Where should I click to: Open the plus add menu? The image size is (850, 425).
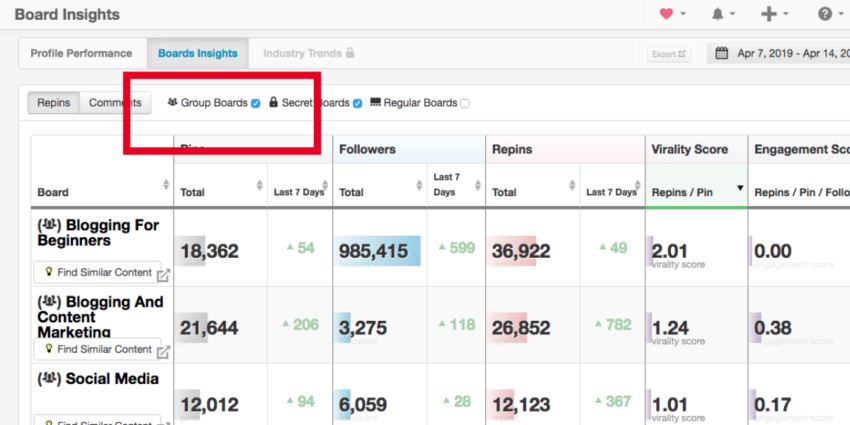tap(770, 14)
